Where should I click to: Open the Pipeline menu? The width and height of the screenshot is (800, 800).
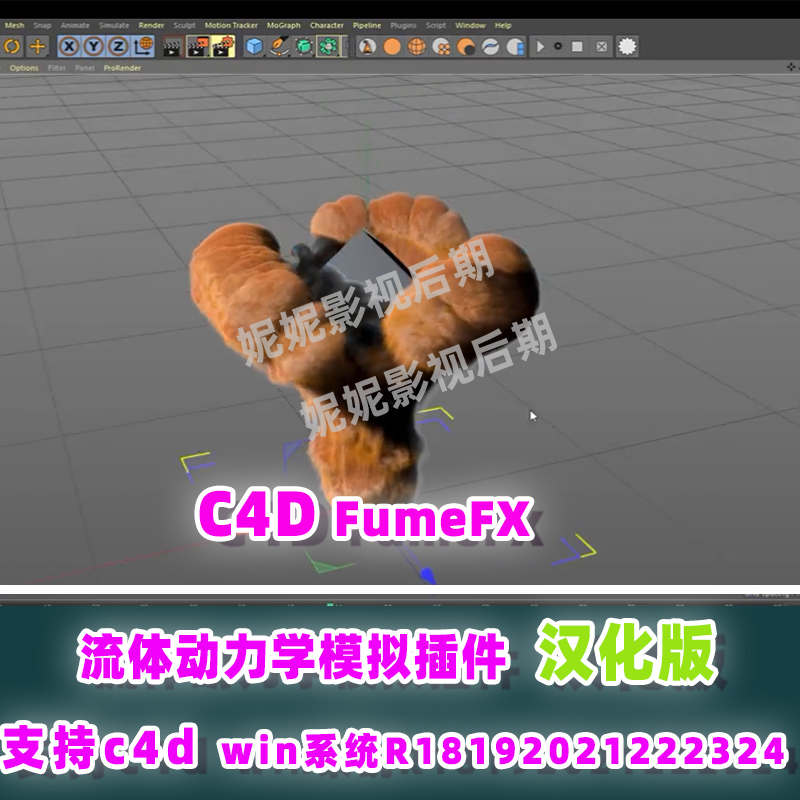[367, 25]
